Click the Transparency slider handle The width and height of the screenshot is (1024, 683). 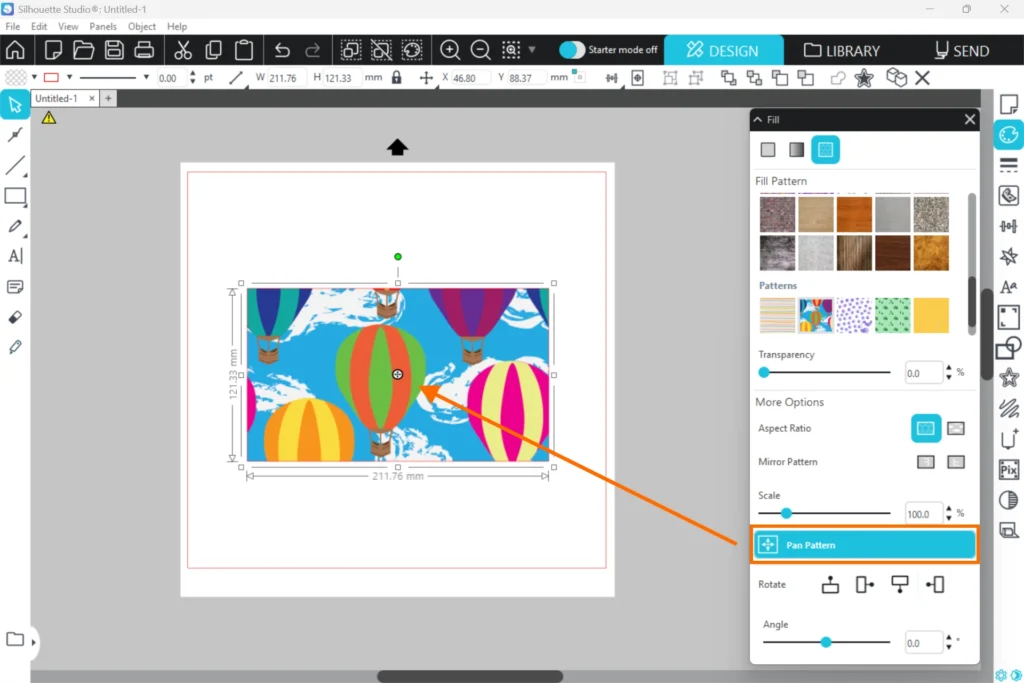[x=764, y=372]
